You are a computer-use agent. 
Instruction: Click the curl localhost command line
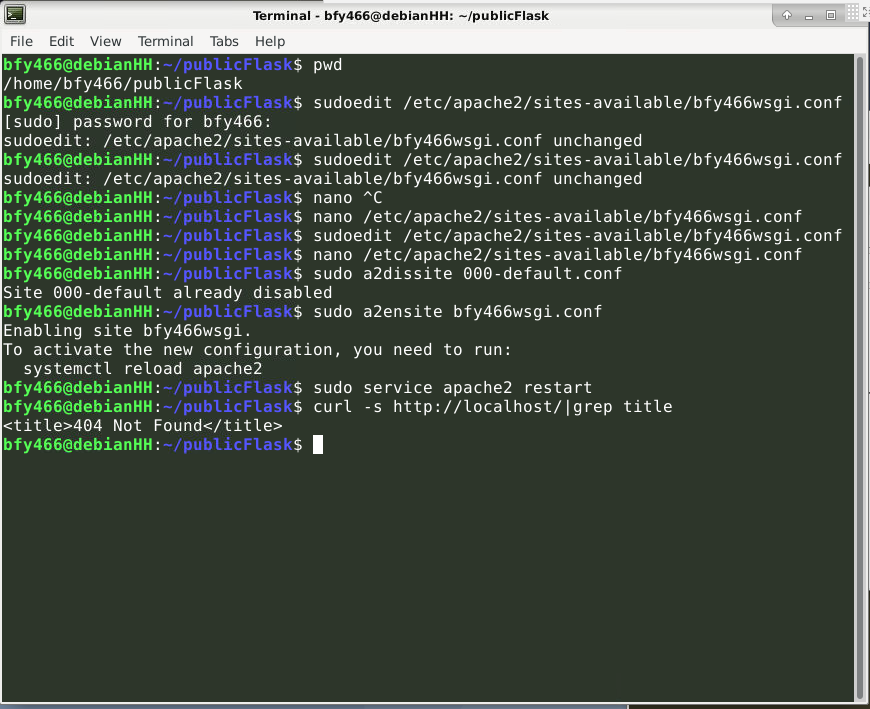(x=492, y=407)
